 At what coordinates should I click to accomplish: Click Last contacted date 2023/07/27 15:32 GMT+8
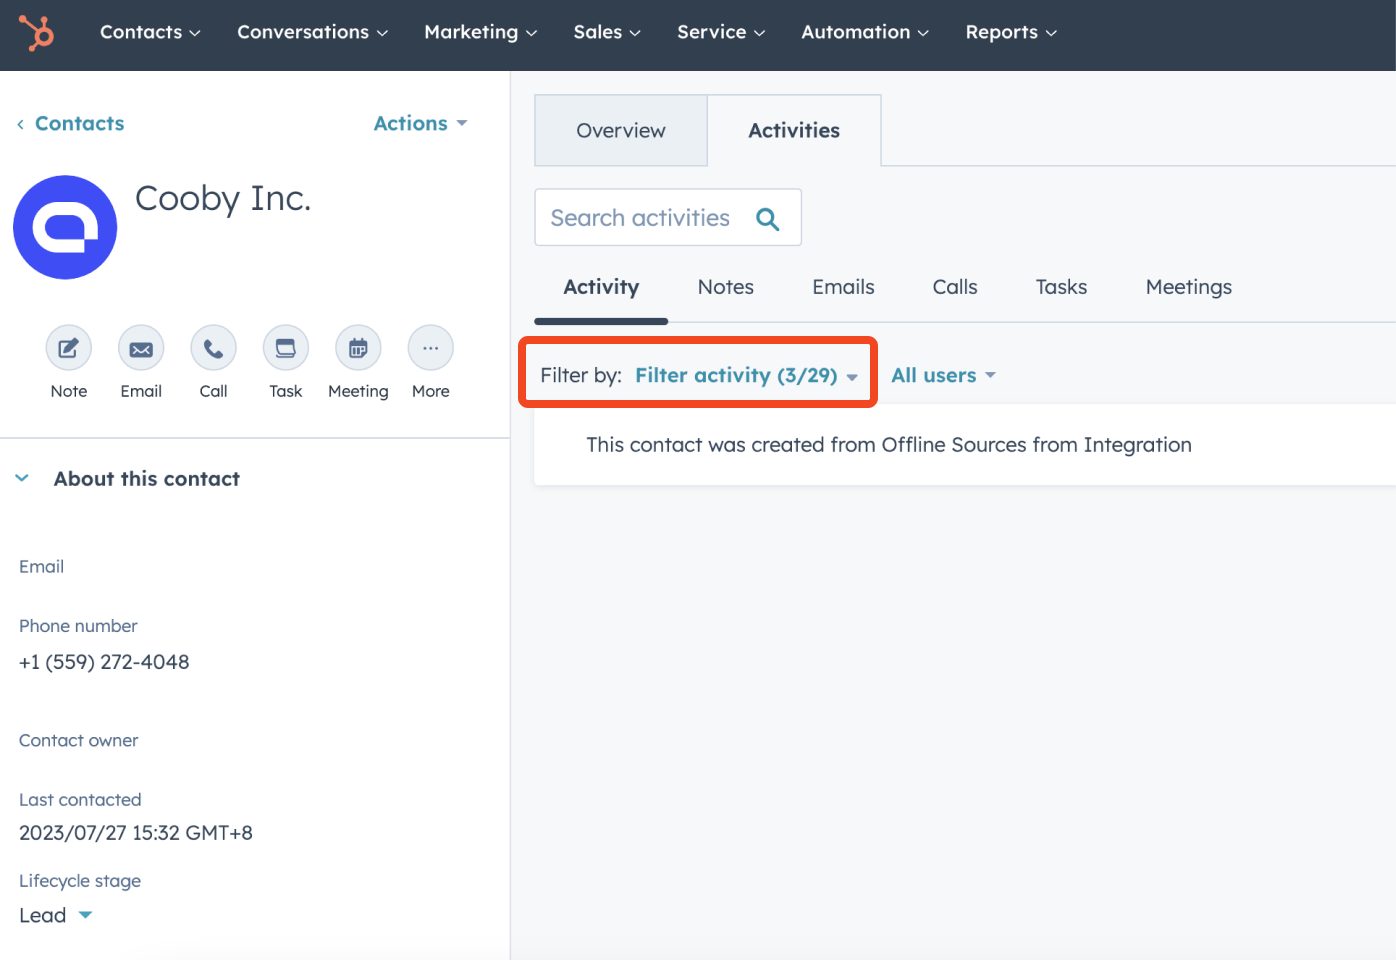136,833
